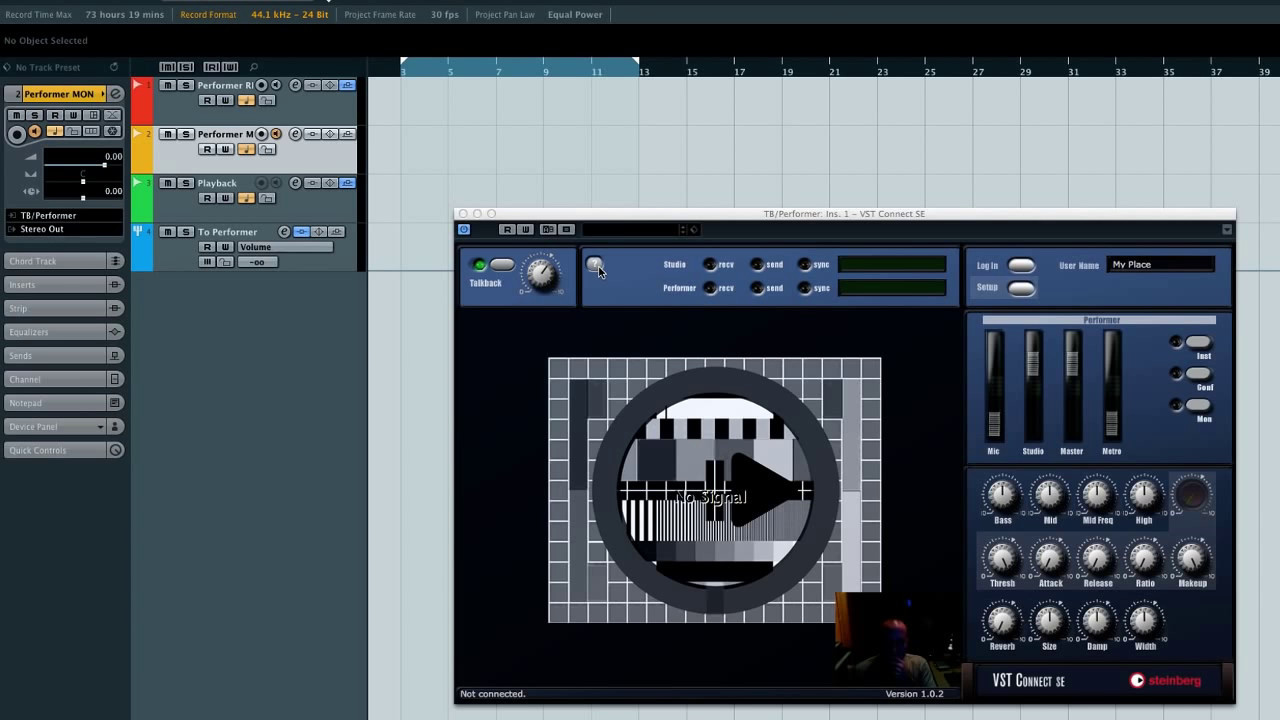Viewport: 1280px width, 720px height.
Task: Open the Sends inspector section
Action: tap(54, 356)
